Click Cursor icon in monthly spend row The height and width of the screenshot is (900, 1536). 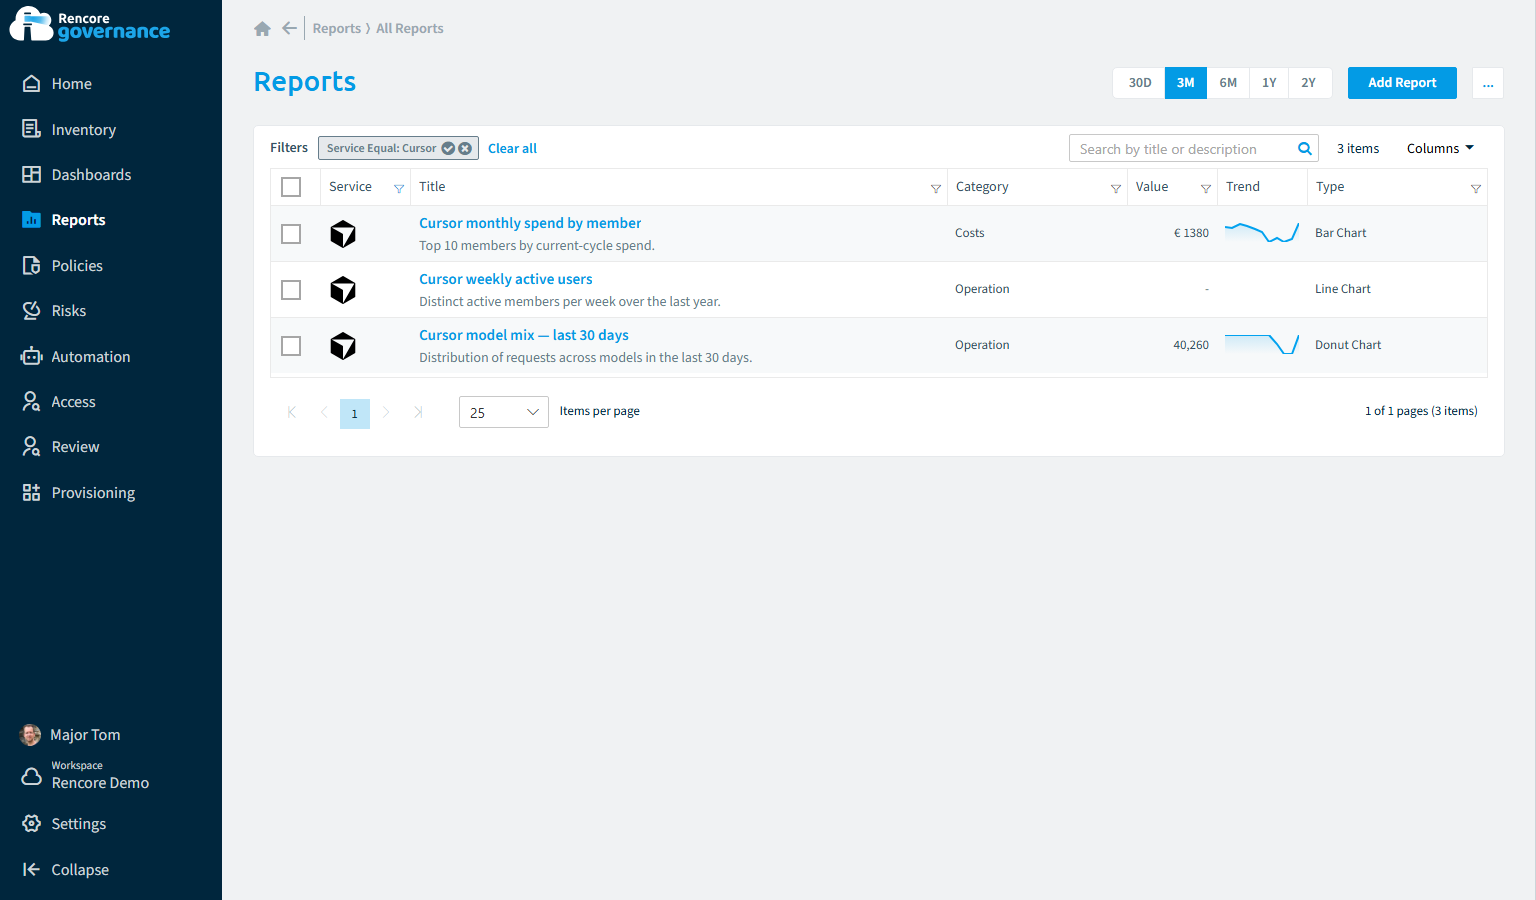pyautogui.click(x=343, y=234)
